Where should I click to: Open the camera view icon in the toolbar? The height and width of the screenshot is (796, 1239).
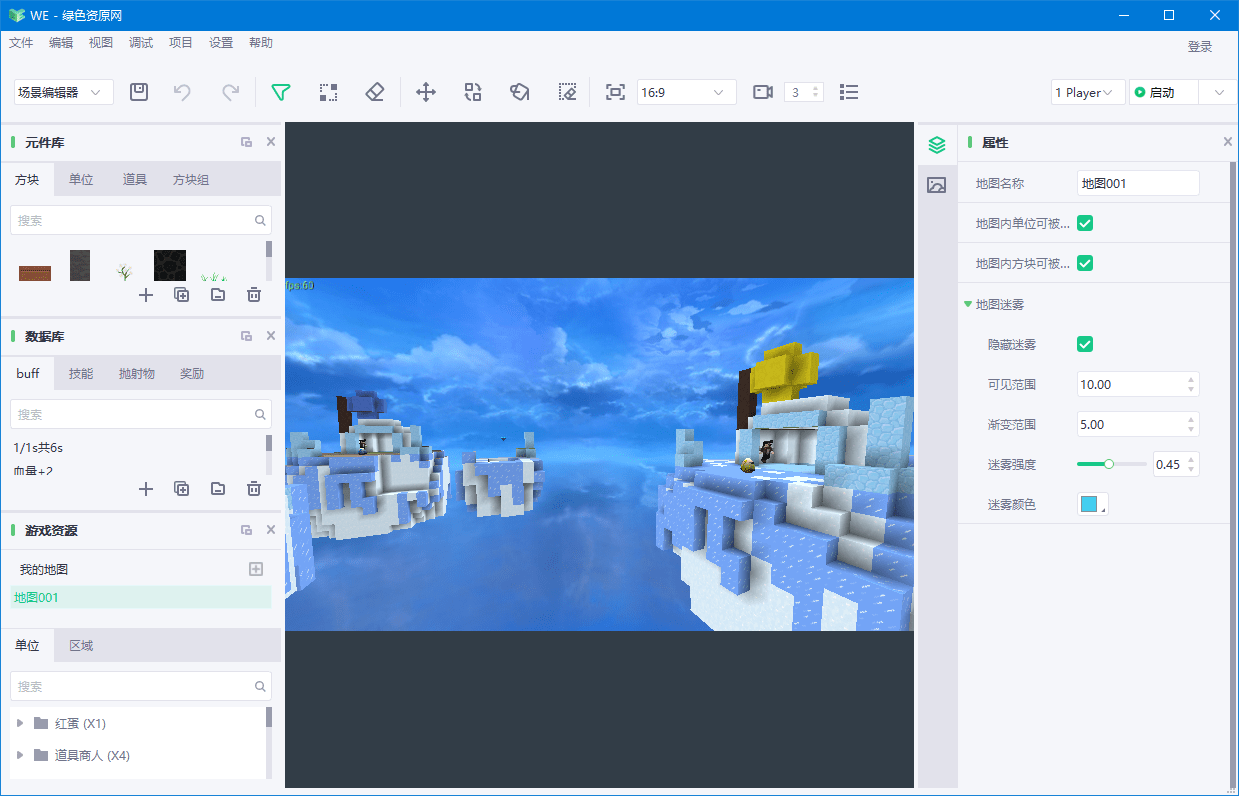pos(763,91)
